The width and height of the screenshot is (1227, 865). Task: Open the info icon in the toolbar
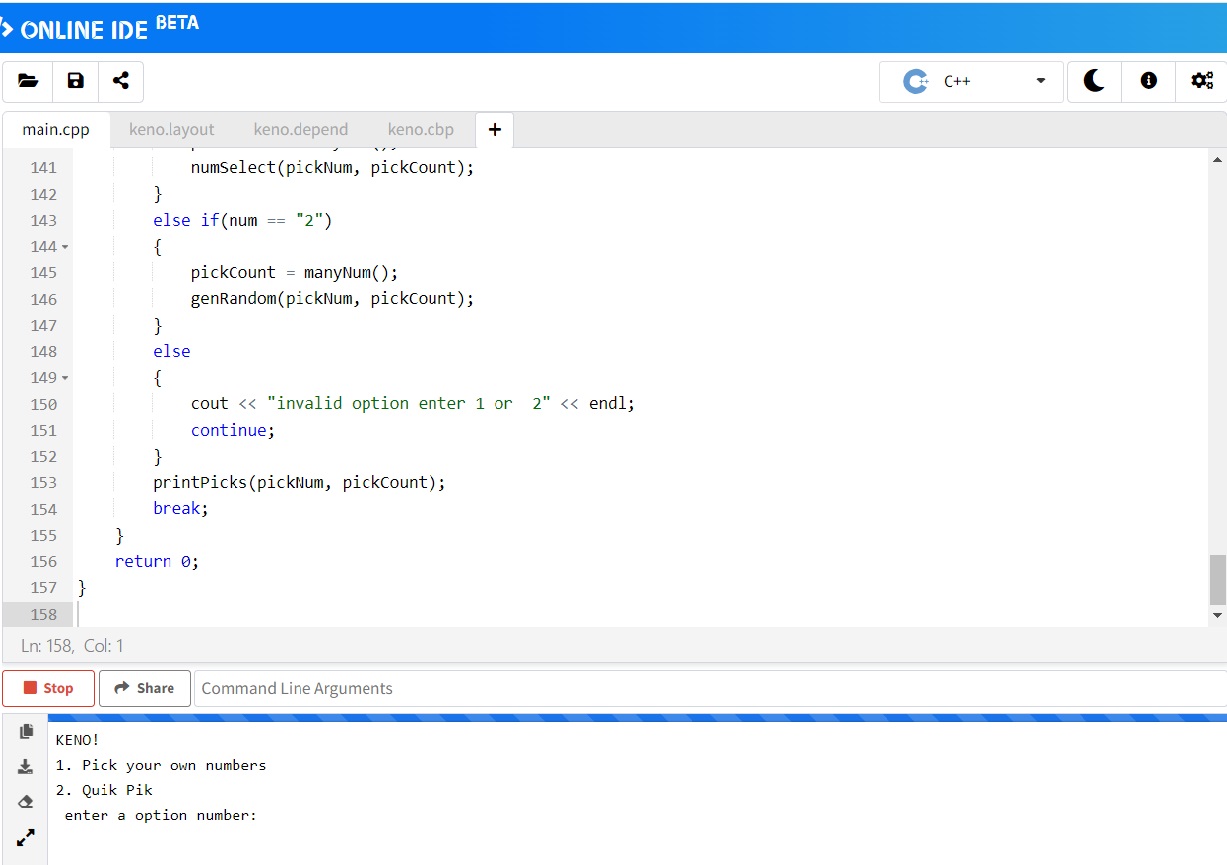[1148, 81]
